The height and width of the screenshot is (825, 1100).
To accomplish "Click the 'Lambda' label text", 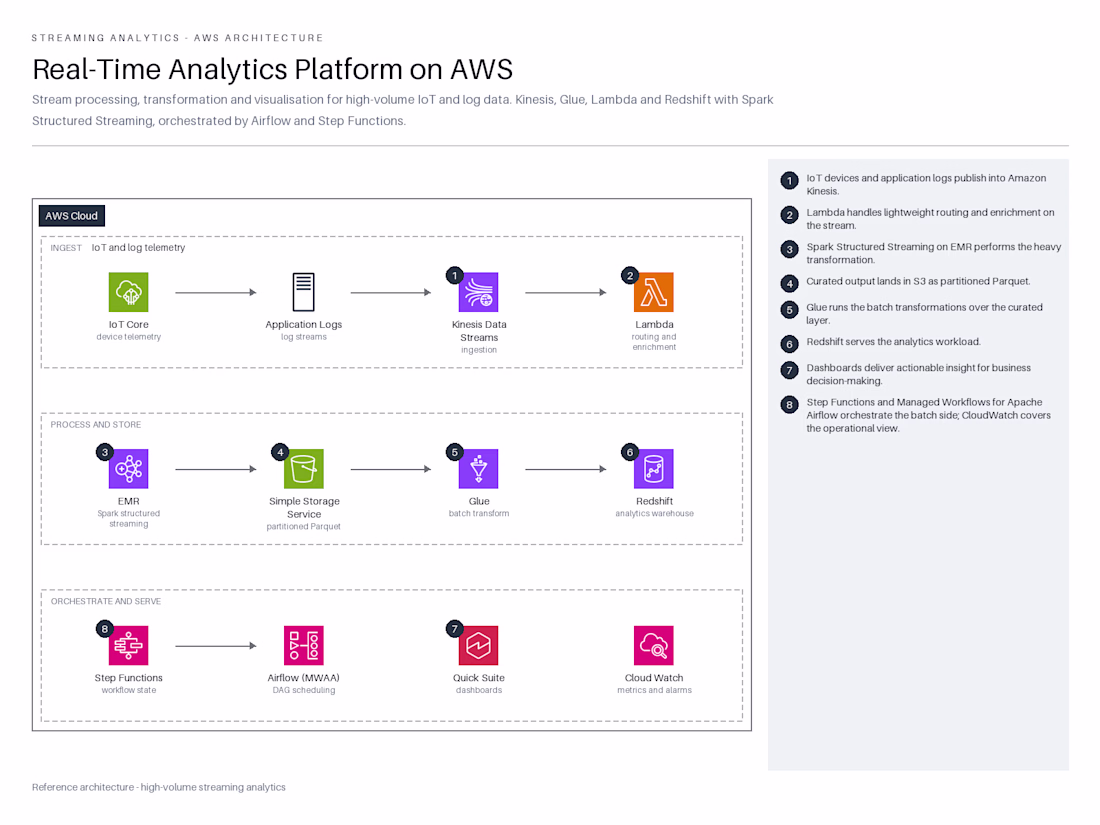I will coord(655,325).
